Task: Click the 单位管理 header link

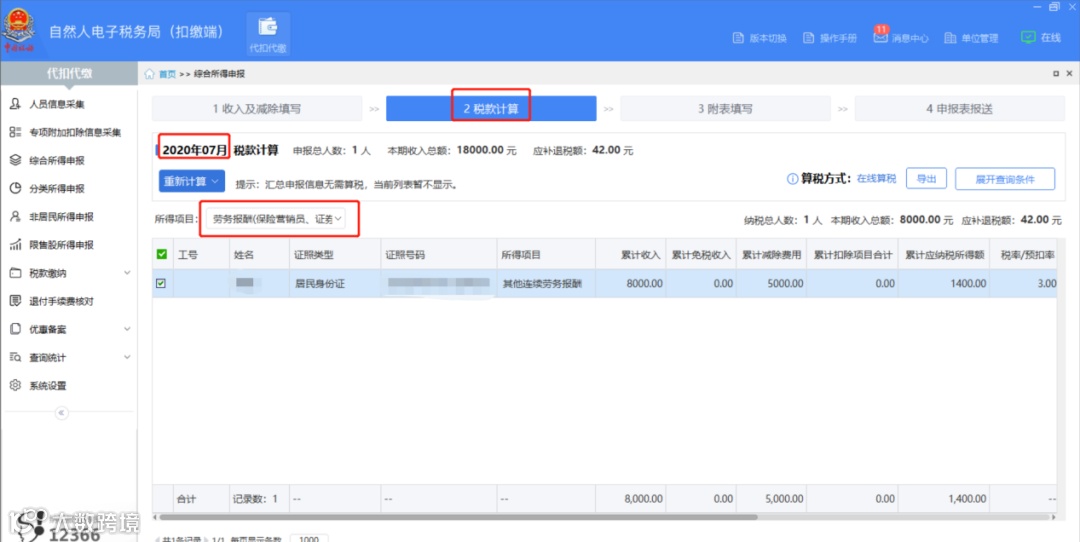Action: pos(979,39)
